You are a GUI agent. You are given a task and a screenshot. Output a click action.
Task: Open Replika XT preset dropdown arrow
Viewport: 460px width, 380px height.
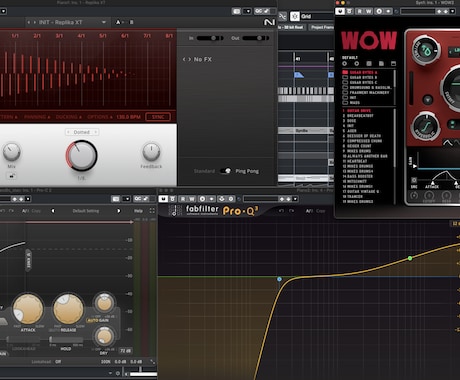pyautogui.click(x=104, y=22)
